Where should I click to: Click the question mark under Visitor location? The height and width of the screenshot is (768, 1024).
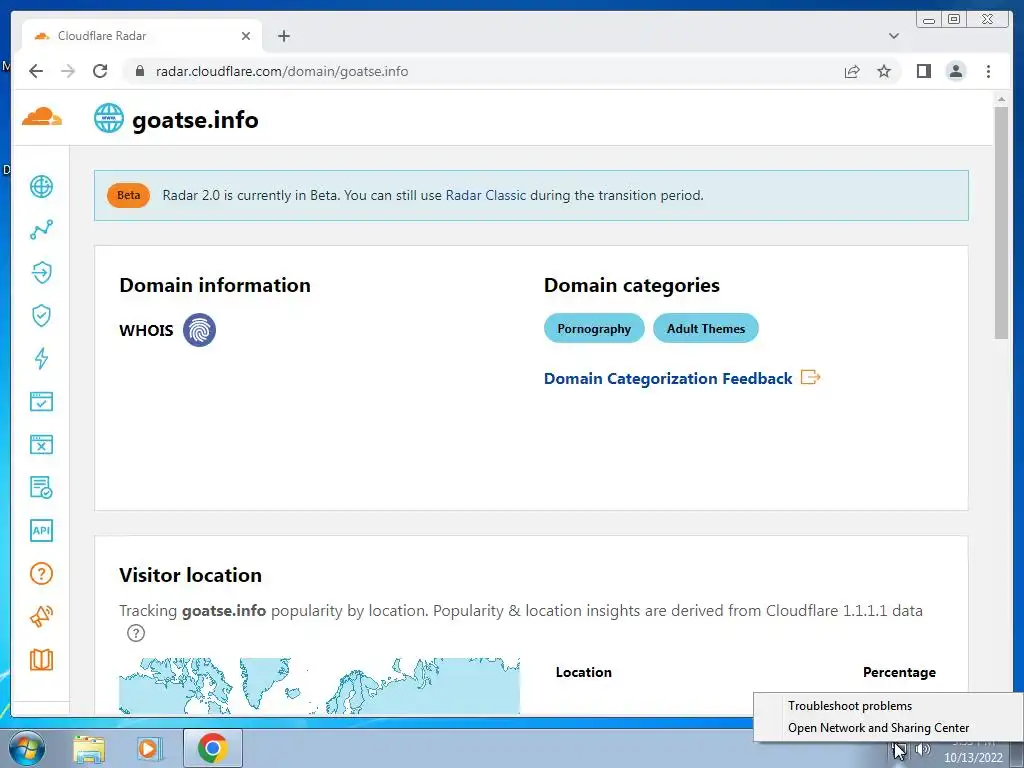pyautogui.click(x=136, y=633)
